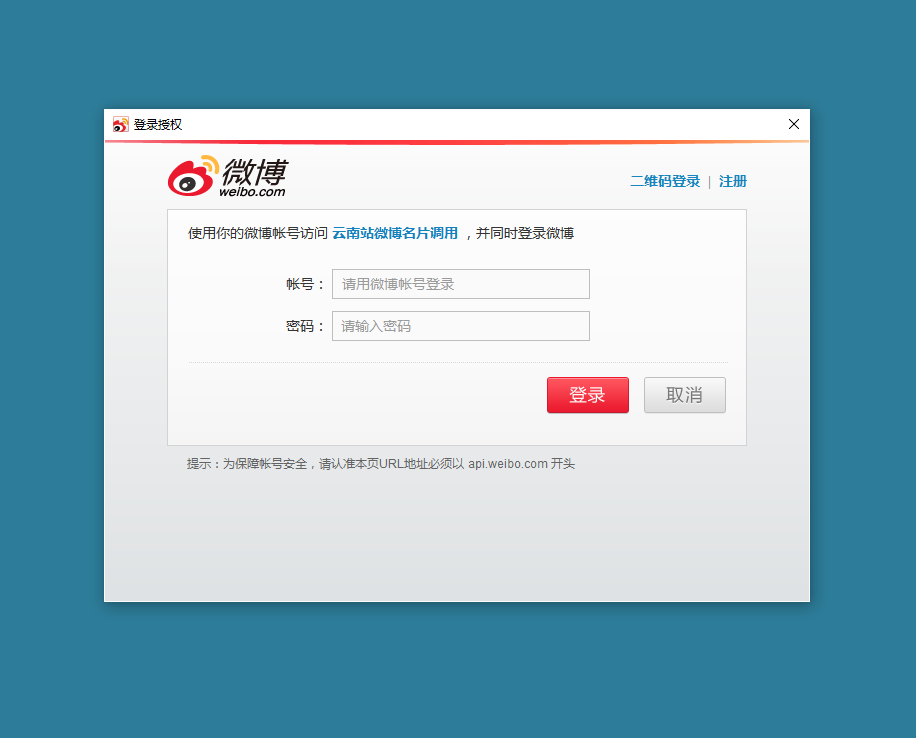Click the 并同时登录微博 text
916x738 pixels.
coord(525,233)
